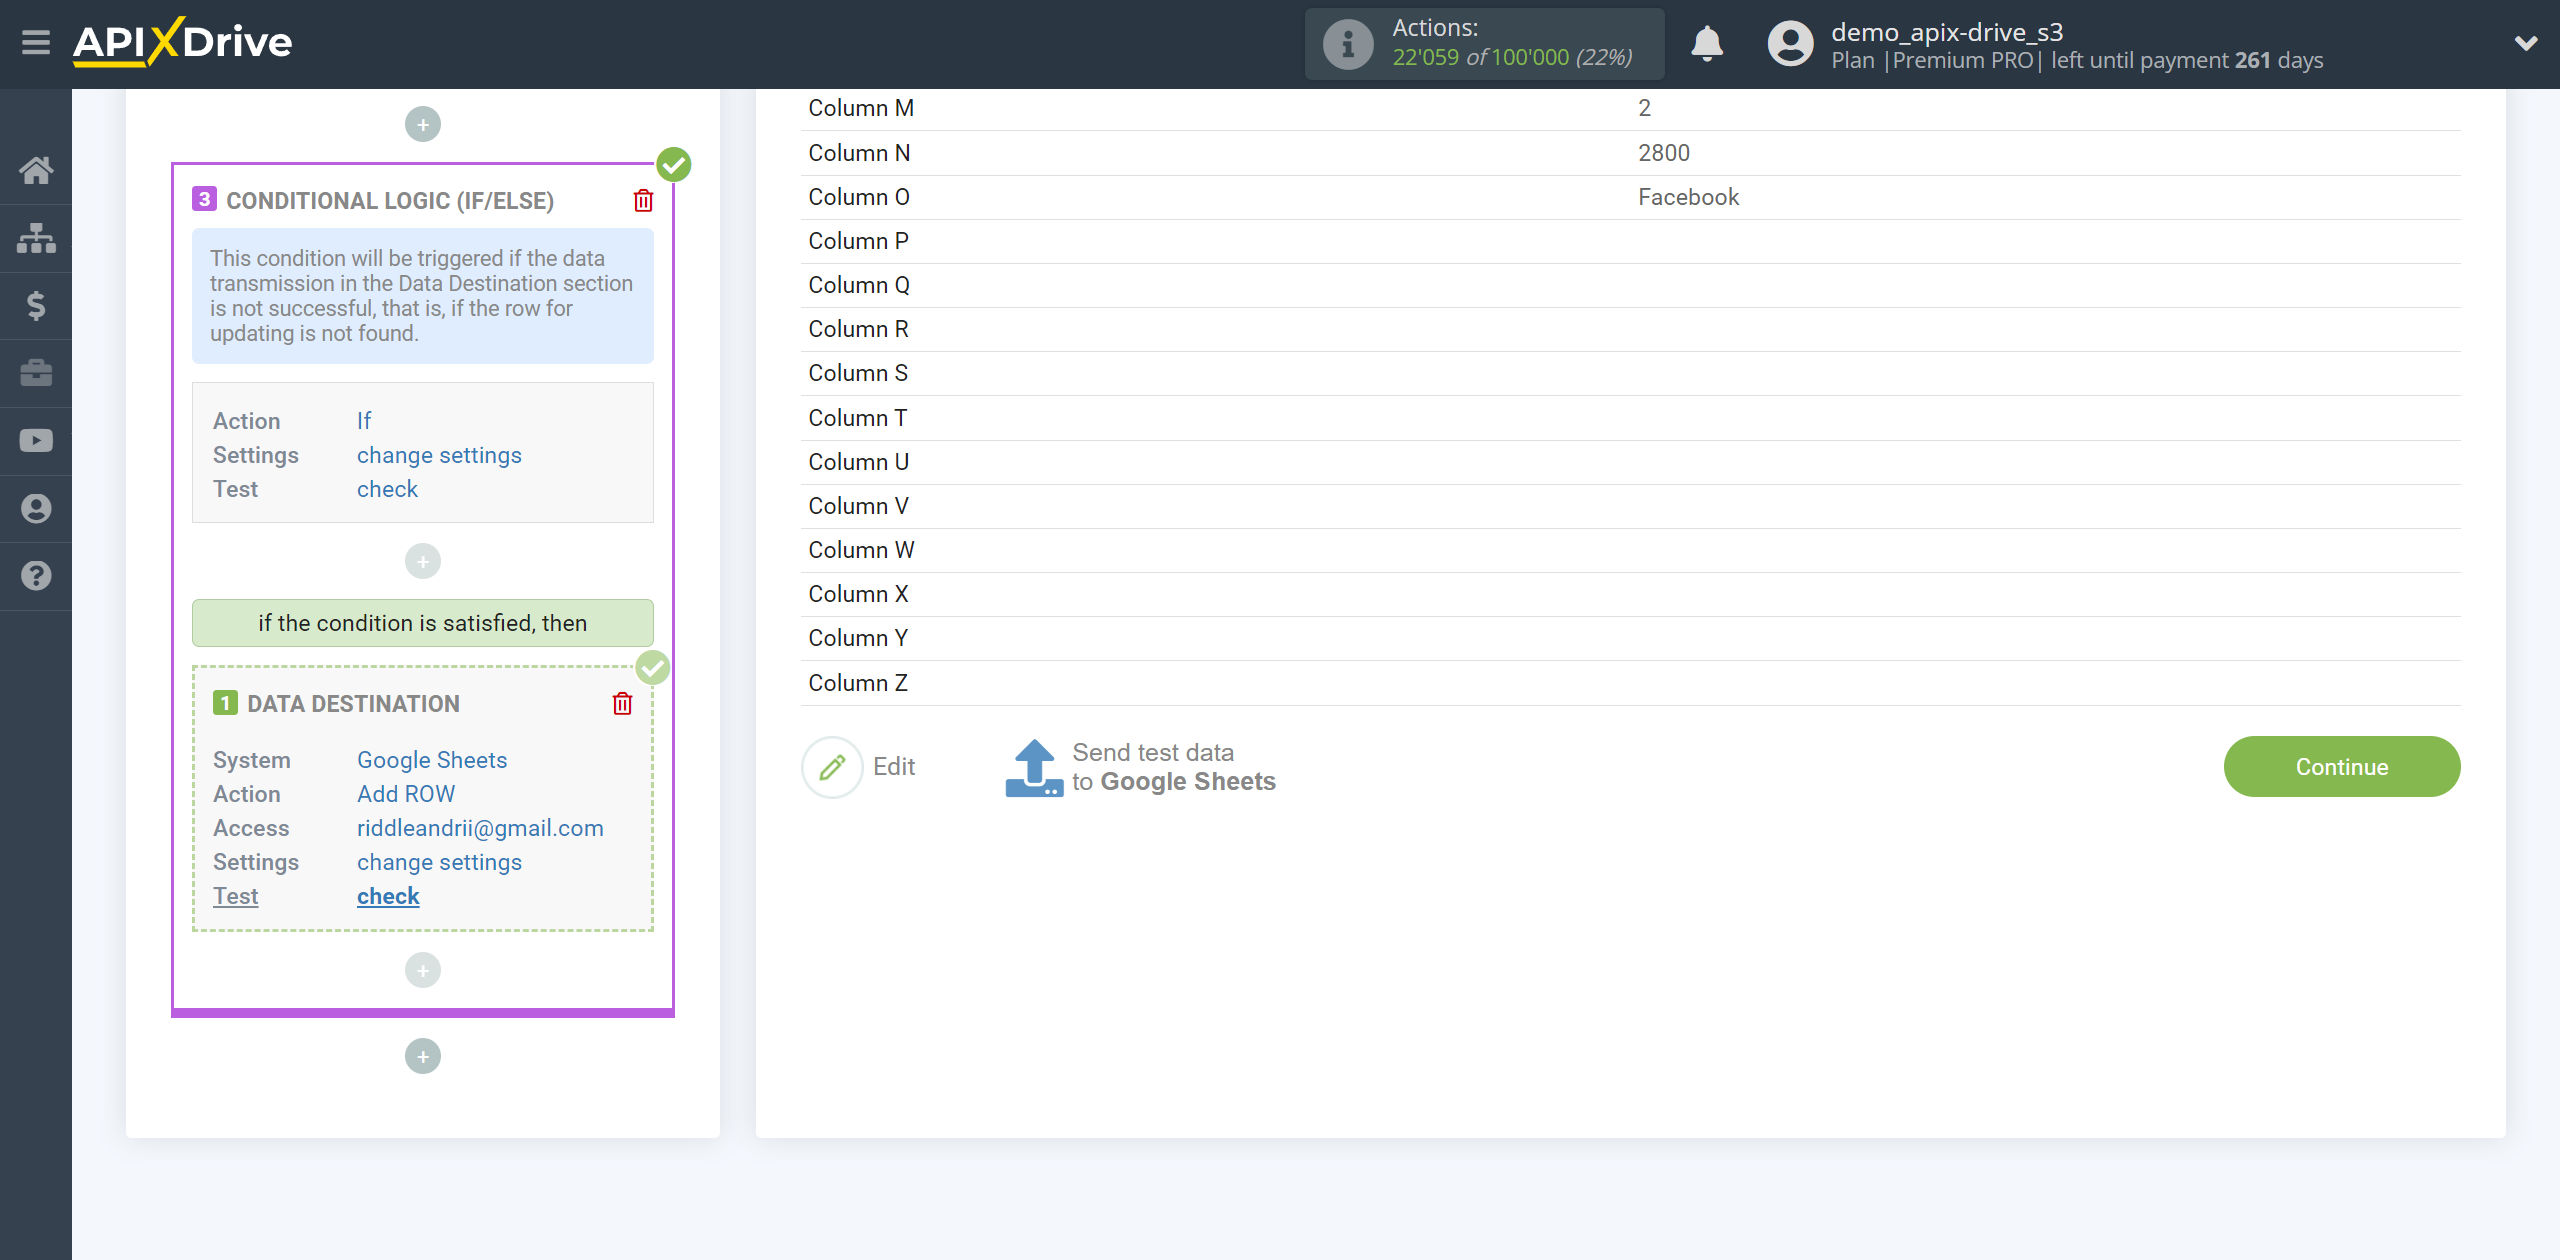This screenshot has height=1260, width=2560.
Task: Add step below If action settings
Action: coord(423,561)
